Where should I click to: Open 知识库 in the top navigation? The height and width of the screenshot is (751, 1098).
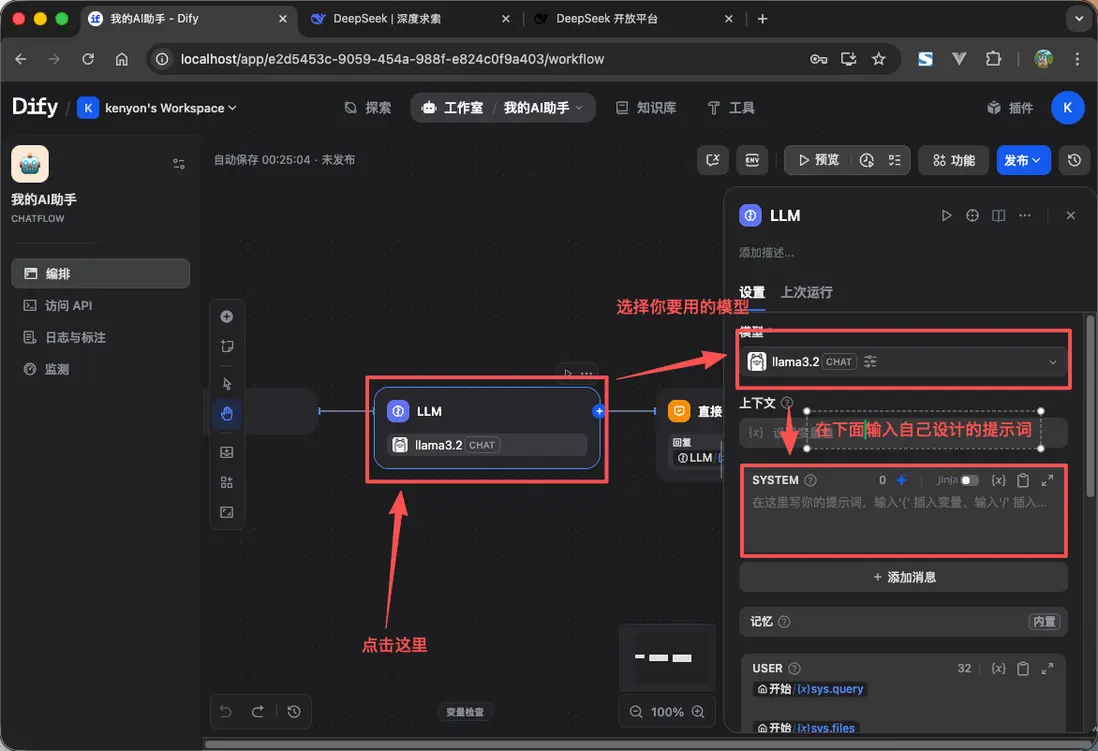coord(646,107)
